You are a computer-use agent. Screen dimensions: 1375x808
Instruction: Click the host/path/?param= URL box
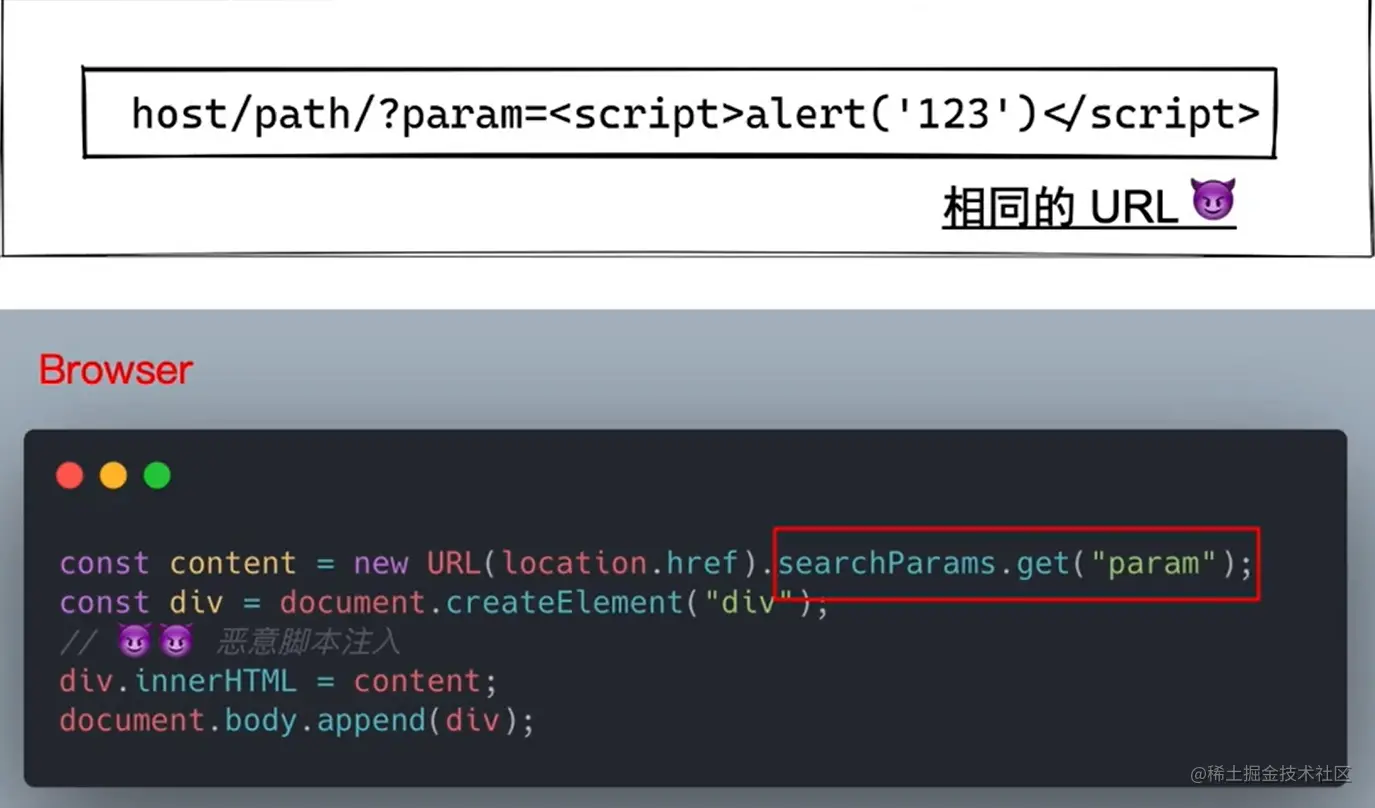click(x=679, y=113)
